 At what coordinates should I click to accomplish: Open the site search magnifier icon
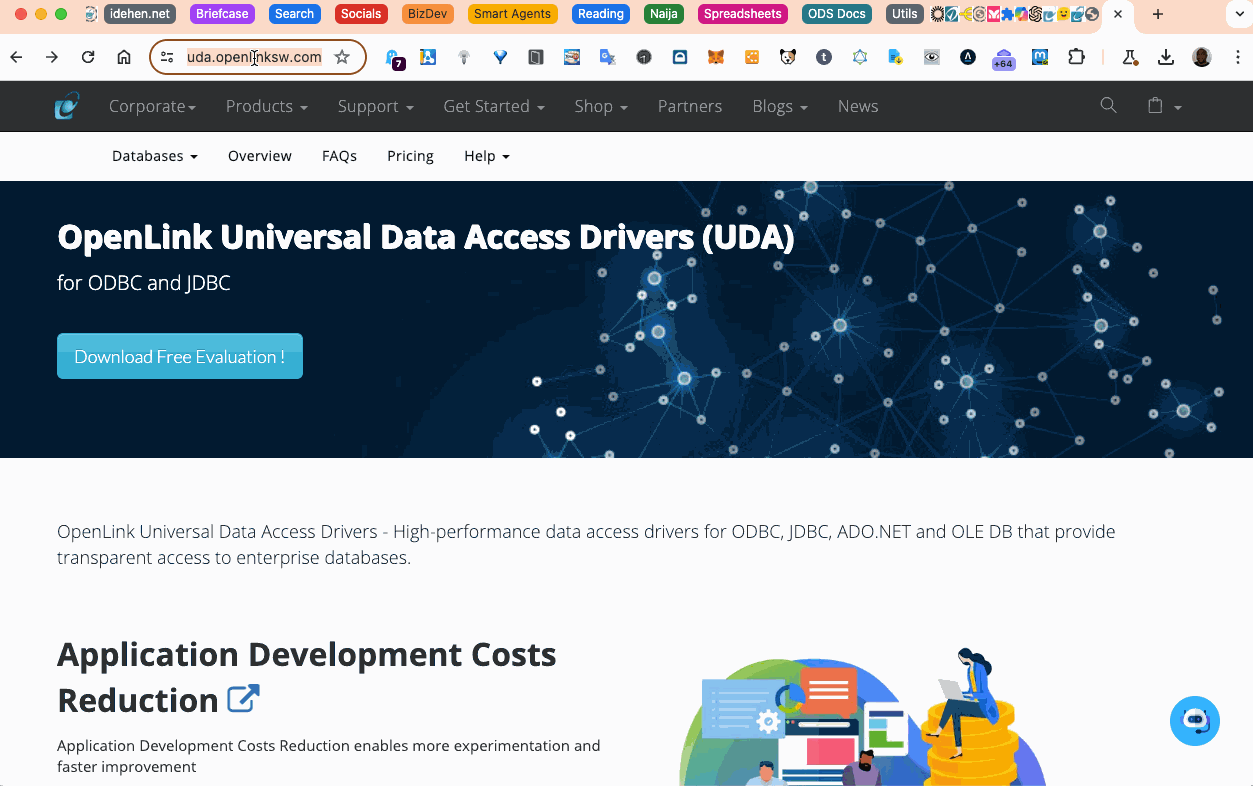[x=1108, y=105]
